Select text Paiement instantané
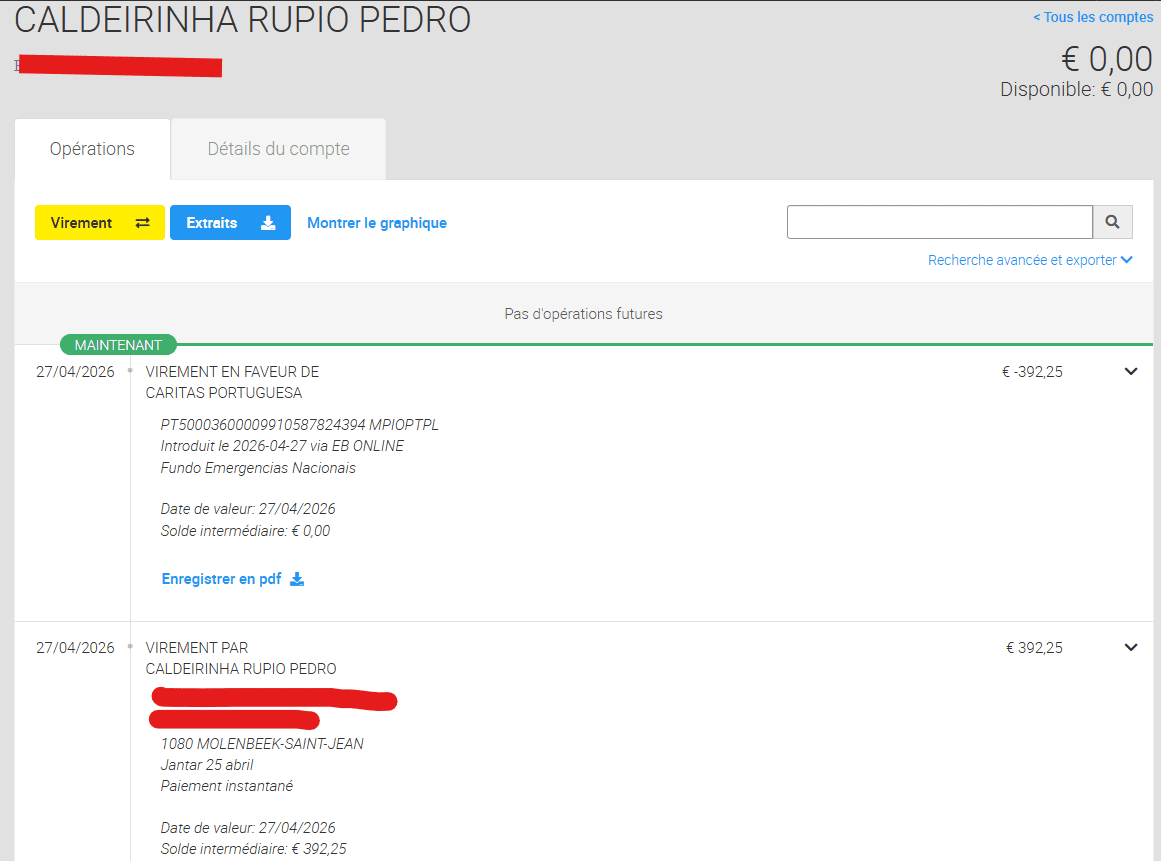Screen dimensions: 1161x861 point(227,785)
